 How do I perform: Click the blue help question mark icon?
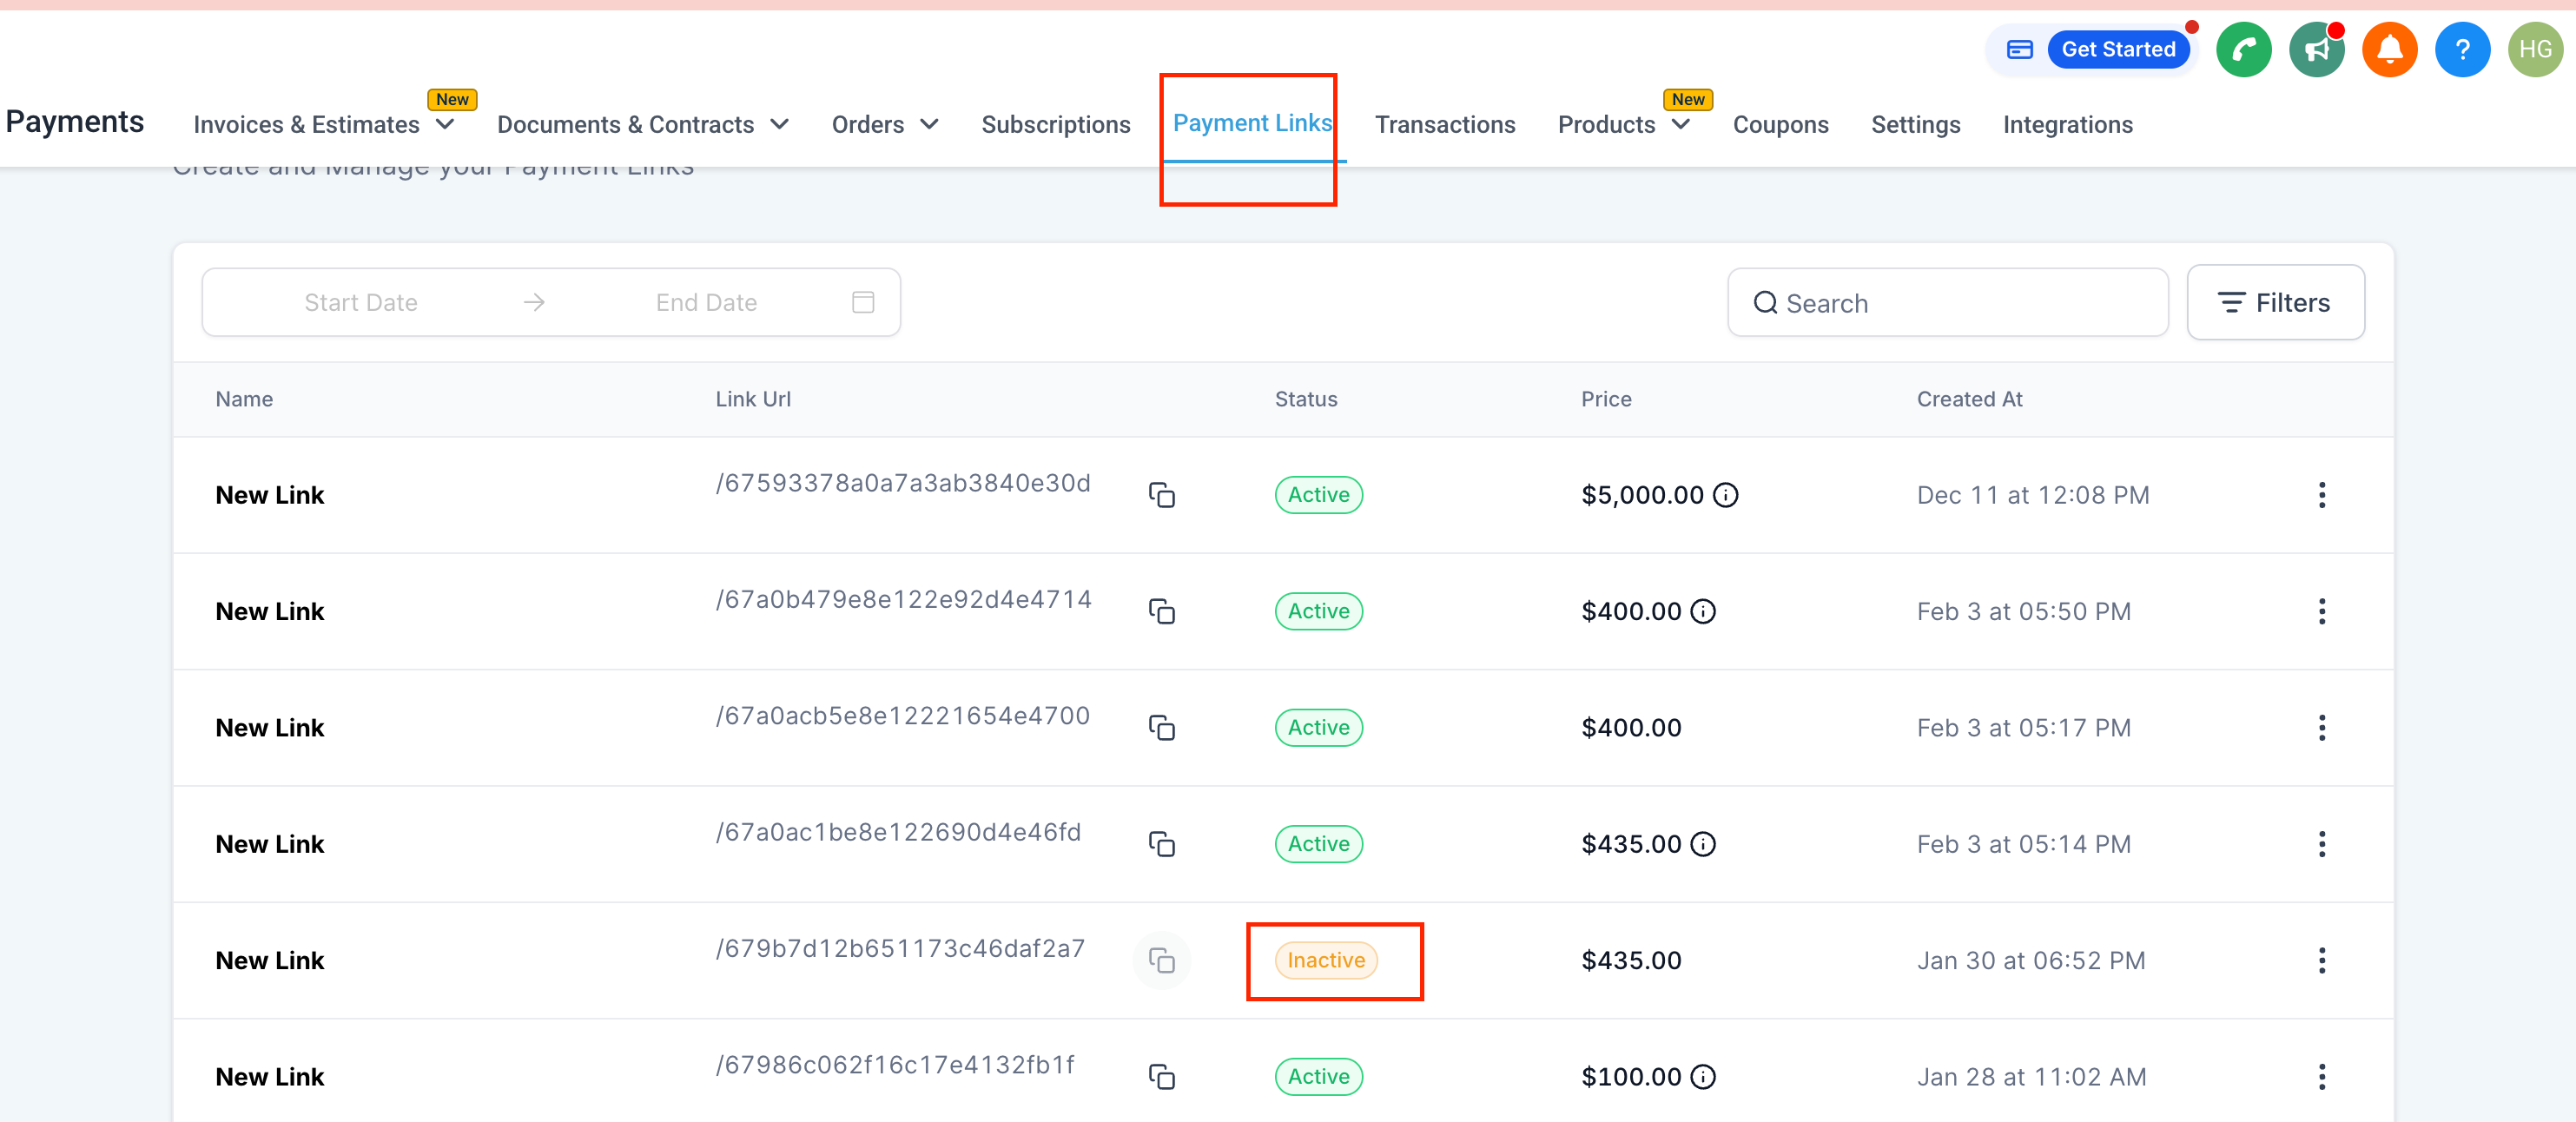click(2462, 50)
